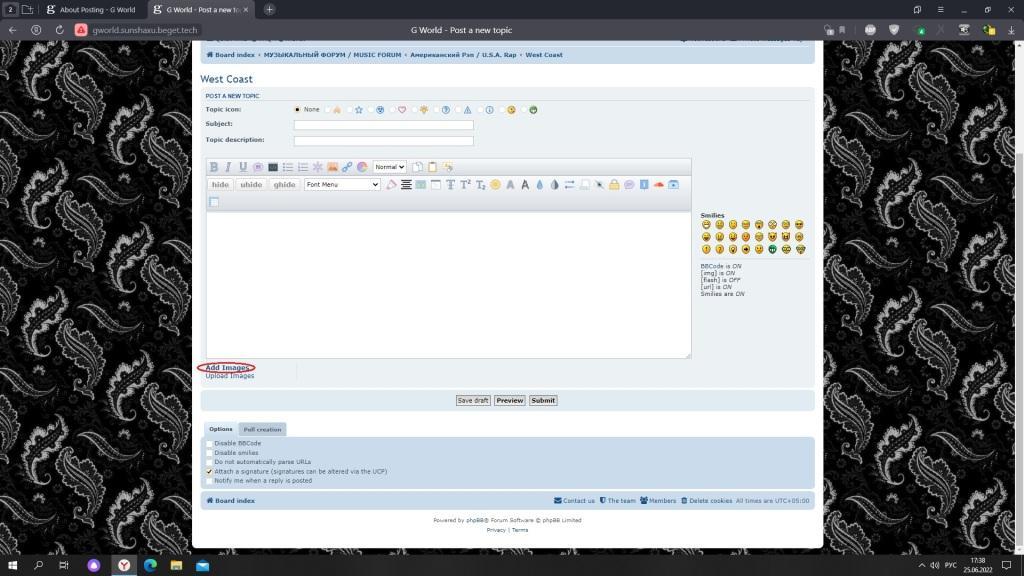This screenshot has width=1024, height=576.
Task: Apply italic formatting in the editor
Action: click(228, 167)
